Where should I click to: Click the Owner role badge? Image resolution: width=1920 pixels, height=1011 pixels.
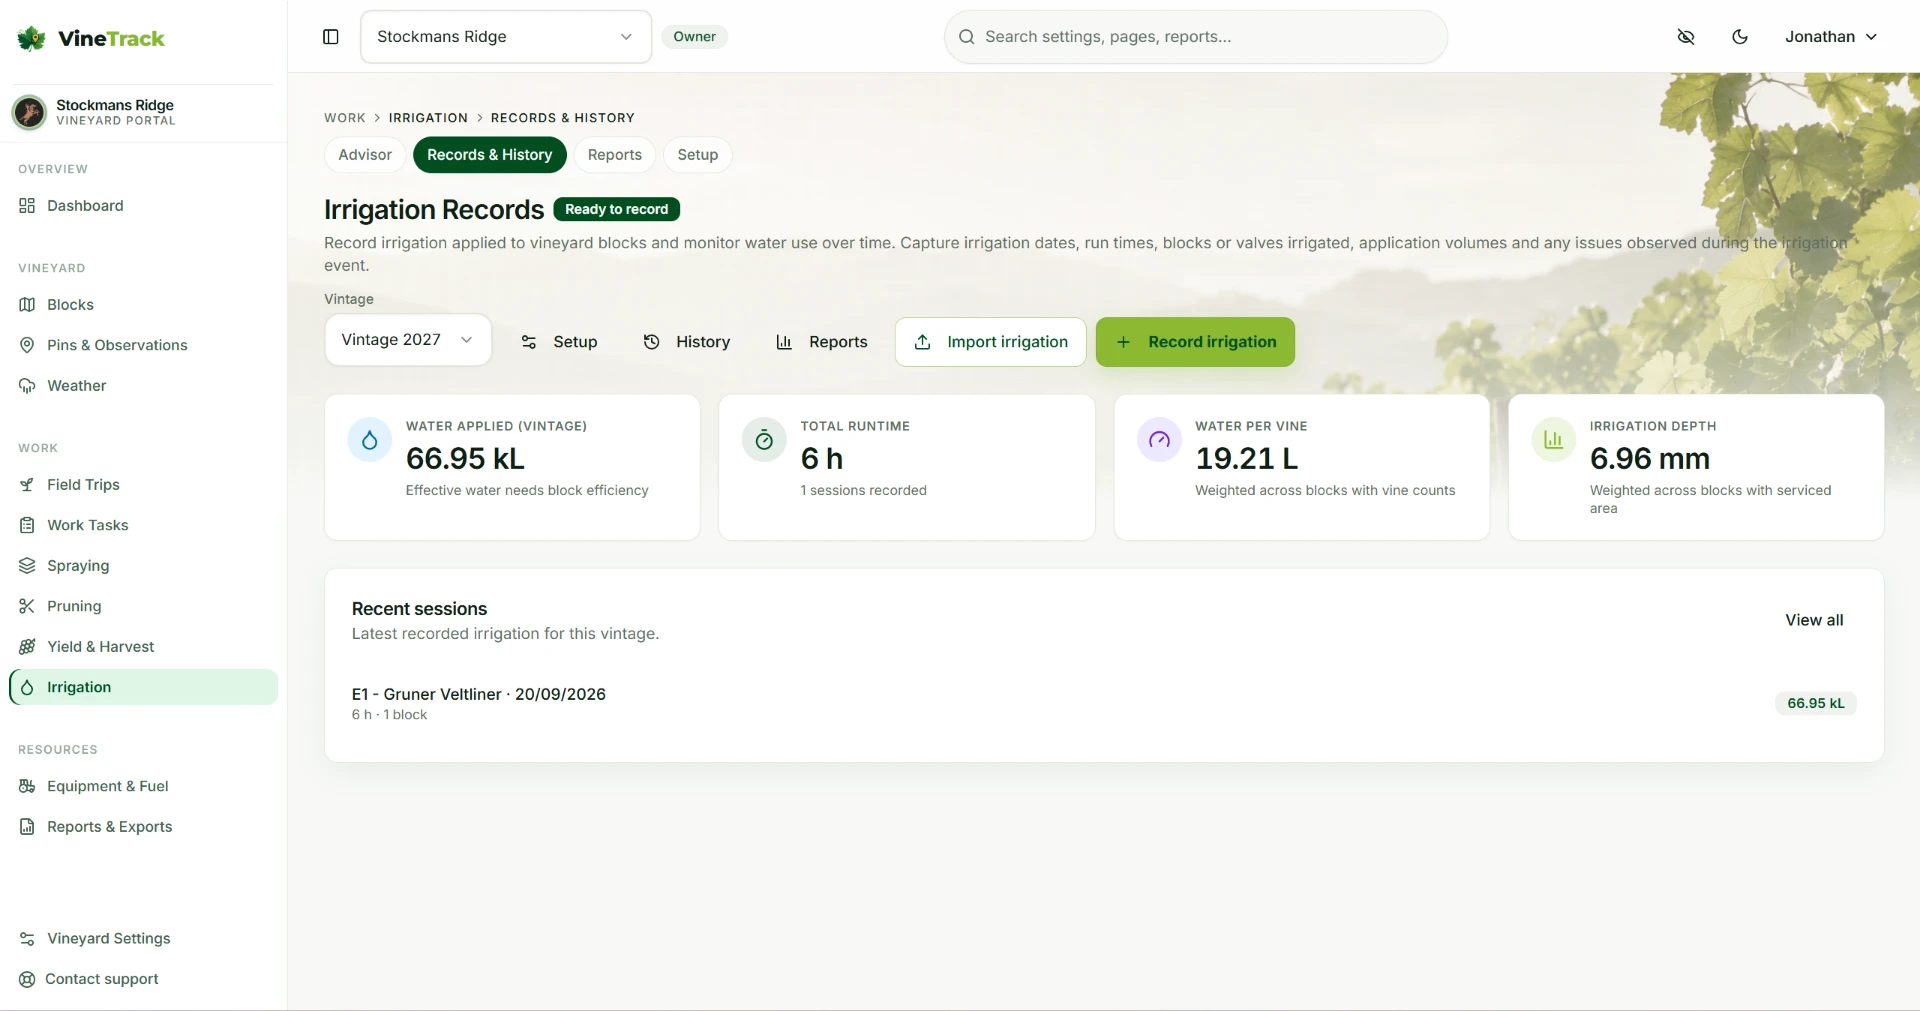coord(695,37)
